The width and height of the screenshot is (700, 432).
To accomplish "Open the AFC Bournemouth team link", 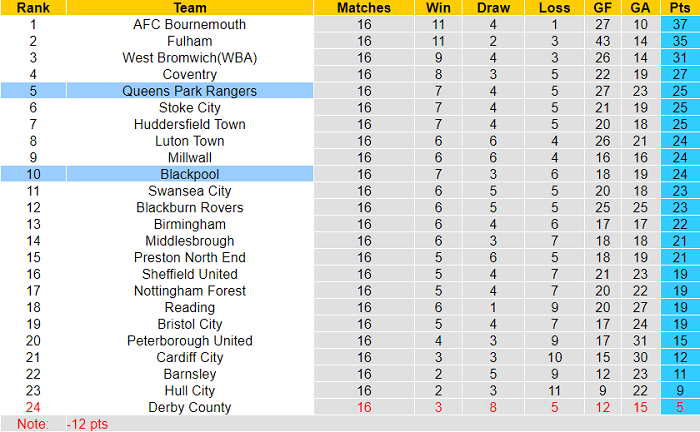I will 189,24.
